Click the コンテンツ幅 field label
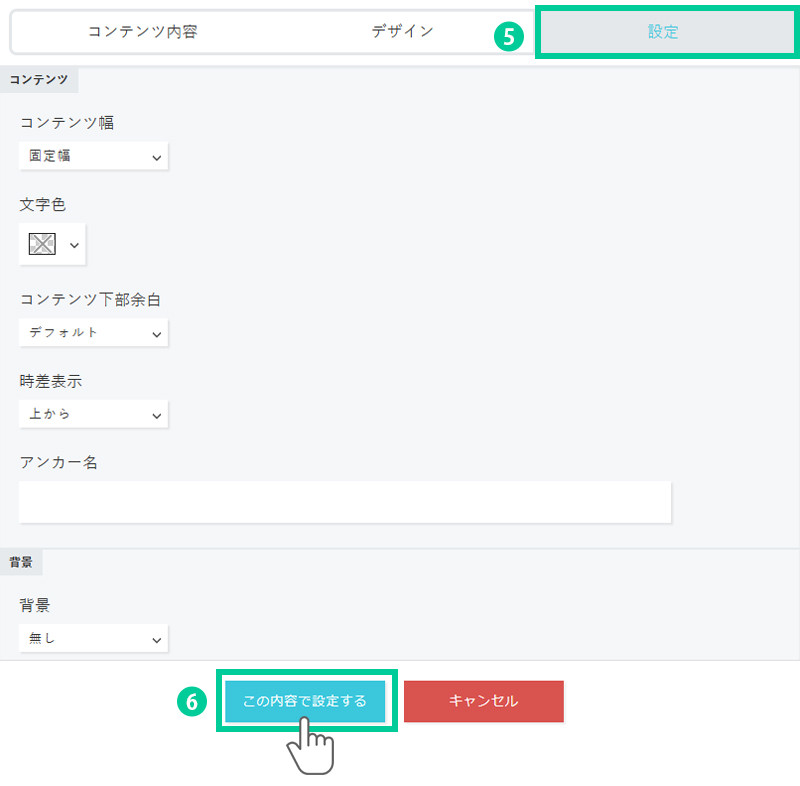This screenshot has width=800, height=786. tap(67, 122)
